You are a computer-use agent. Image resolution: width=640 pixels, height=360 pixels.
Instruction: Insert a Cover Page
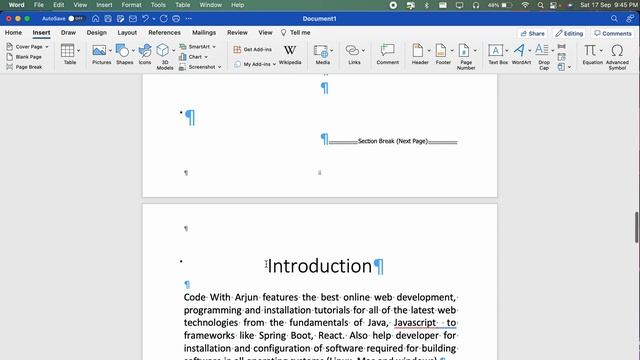tap(24, 47)
